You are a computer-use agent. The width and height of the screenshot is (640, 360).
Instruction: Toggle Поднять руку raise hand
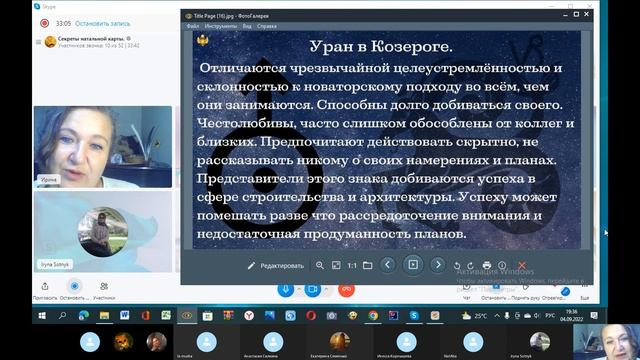tap(525, 292)
